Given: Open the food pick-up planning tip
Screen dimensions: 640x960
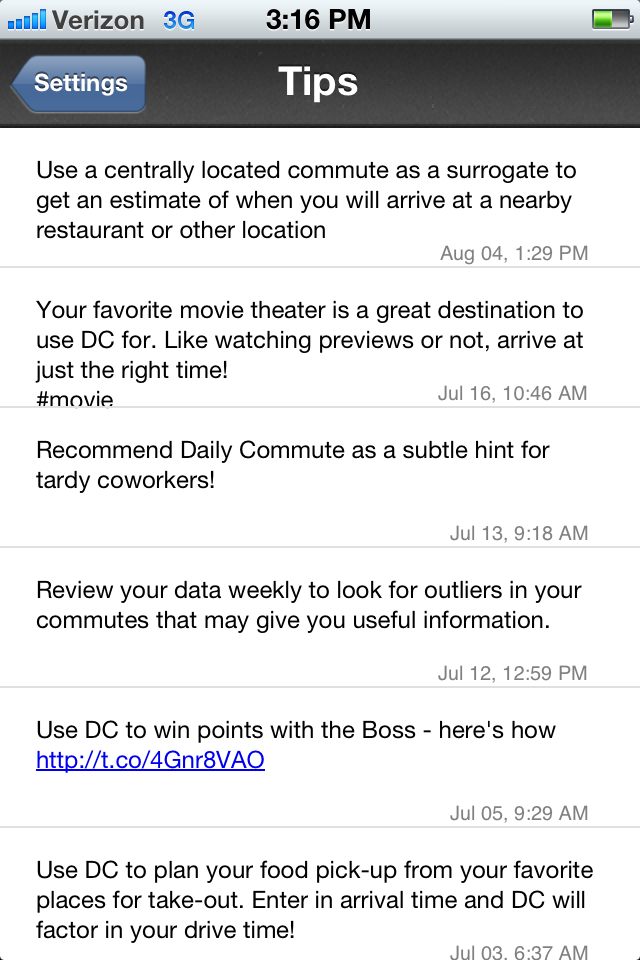Looking at the screenshot, I should click(314, 900).
